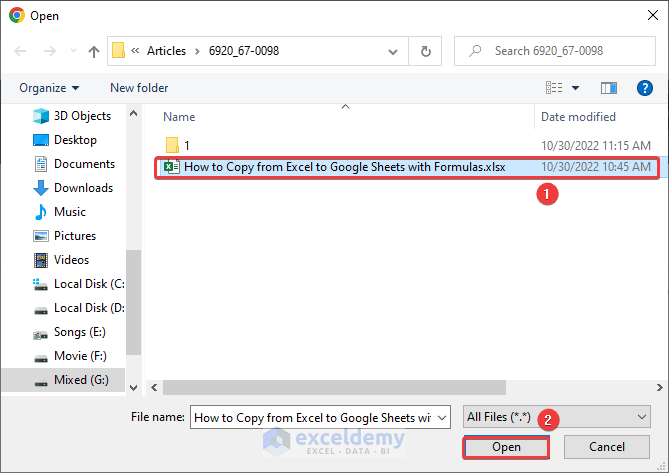This screenshot has width=669, height=473.
Task: Click the Back navigation arrow
Action: tap(20, 51)
